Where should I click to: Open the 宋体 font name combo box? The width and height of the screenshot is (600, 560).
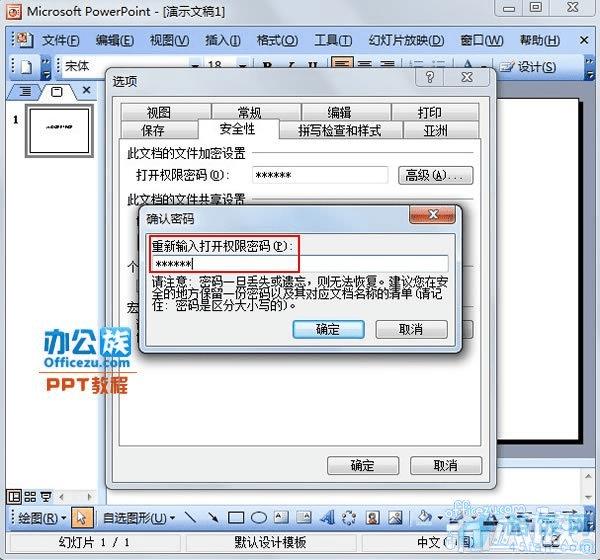pos(131,66)
